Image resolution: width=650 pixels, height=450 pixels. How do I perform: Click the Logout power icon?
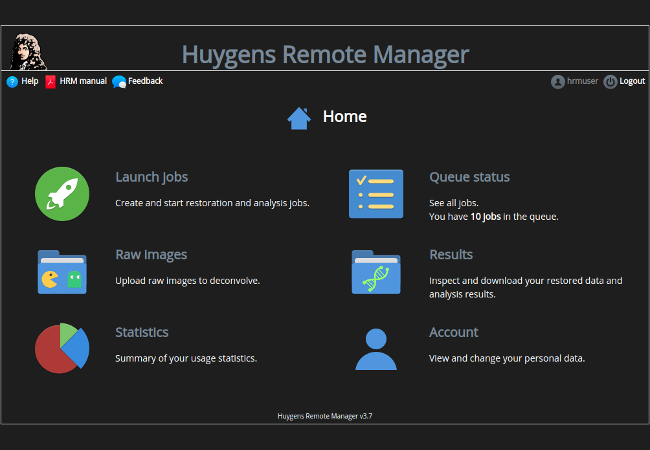610,82
